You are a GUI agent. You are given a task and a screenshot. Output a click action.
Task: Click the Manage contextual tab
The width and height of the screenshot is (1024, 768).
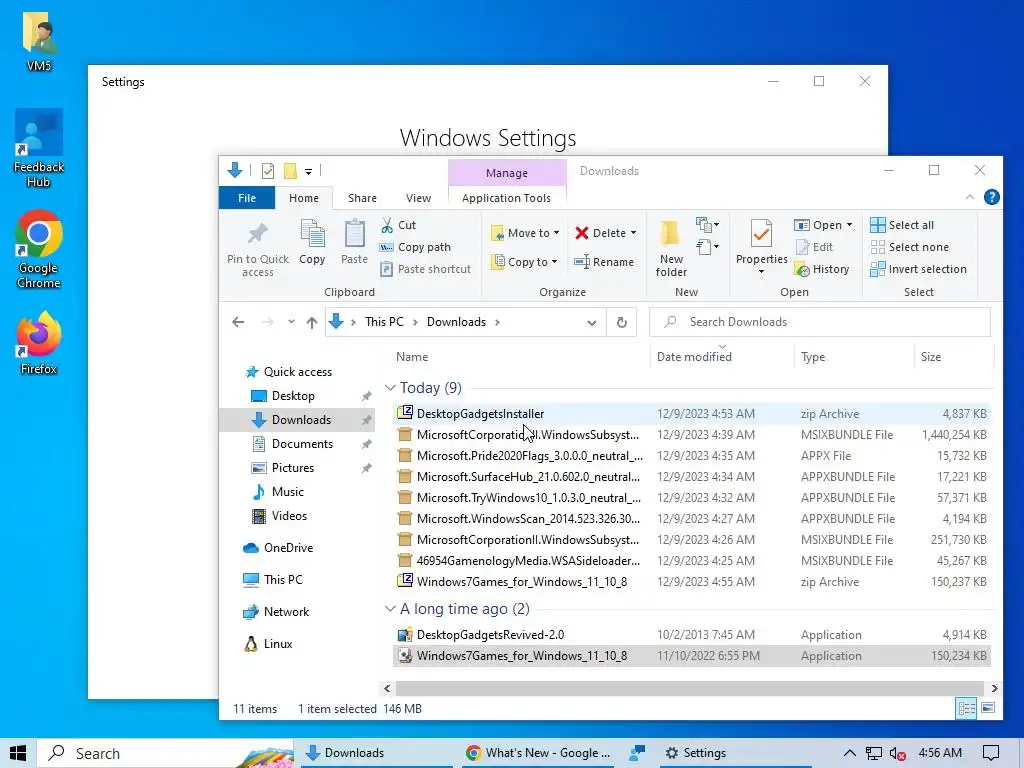point(507,172)
